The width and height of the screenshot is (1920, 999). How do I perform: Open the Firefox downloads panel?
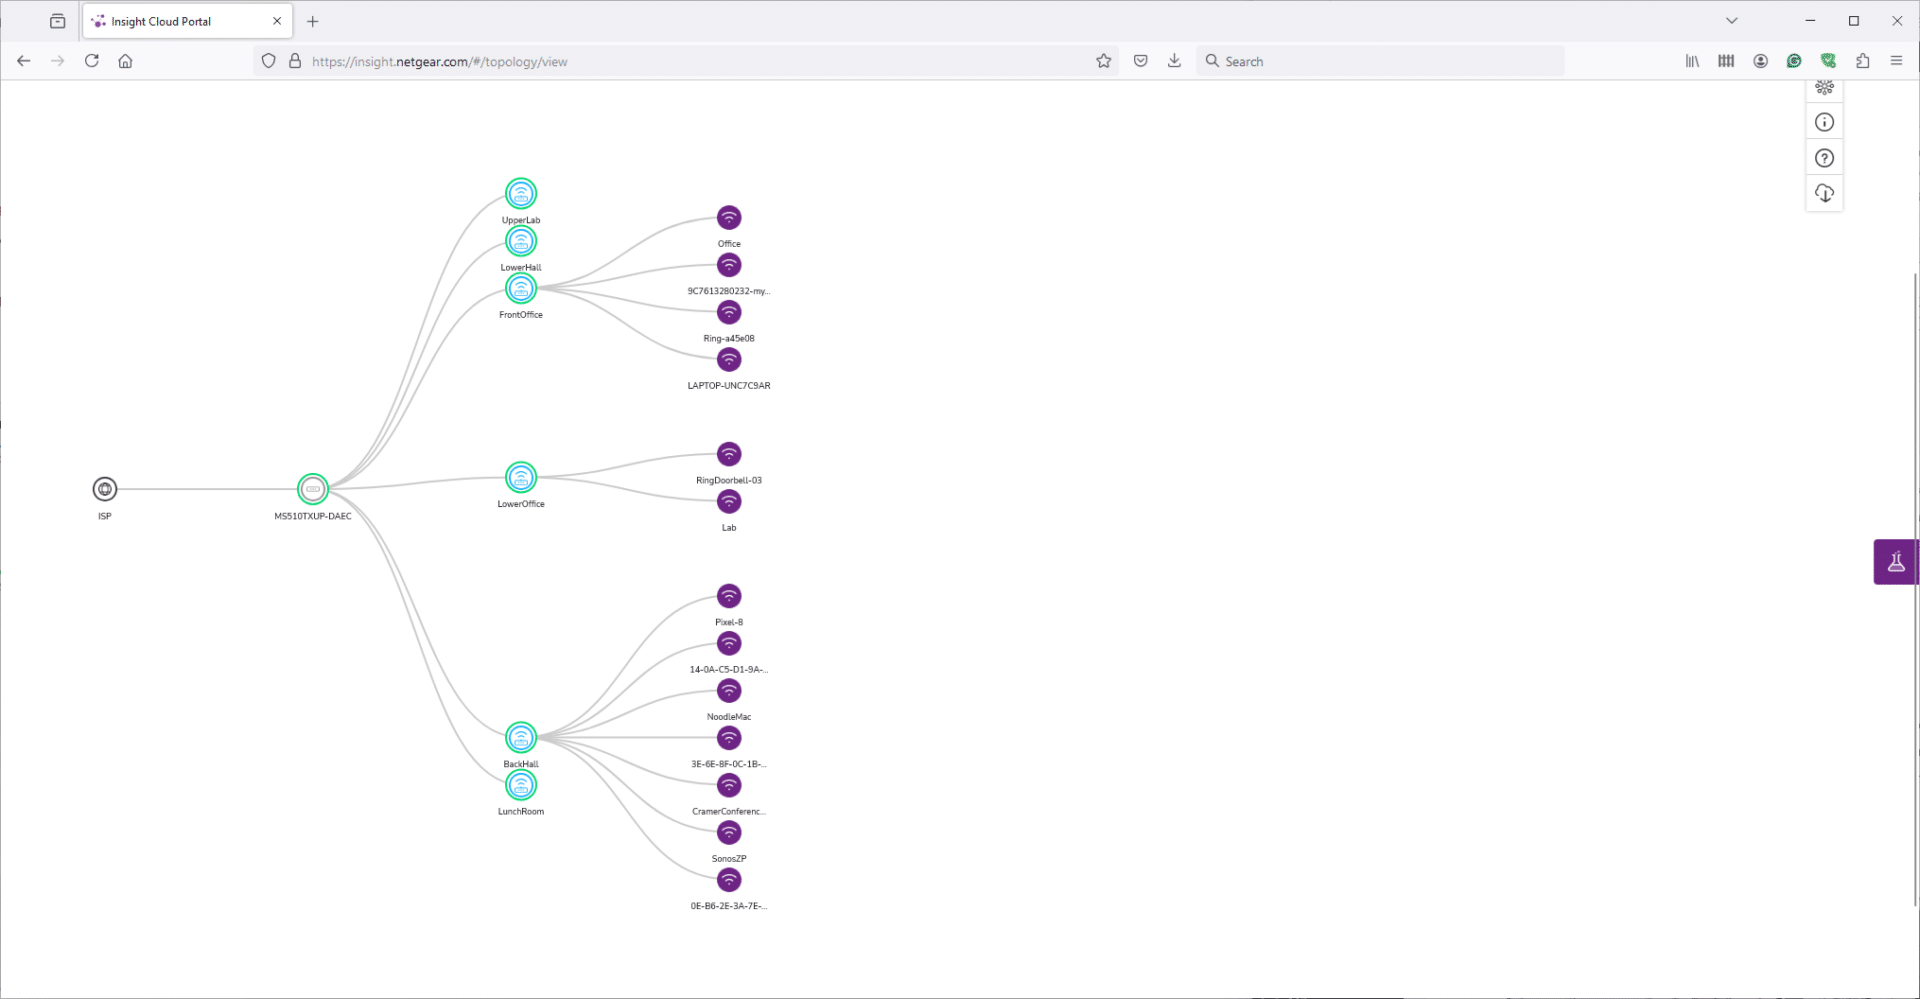click(x=1175, y=61)
